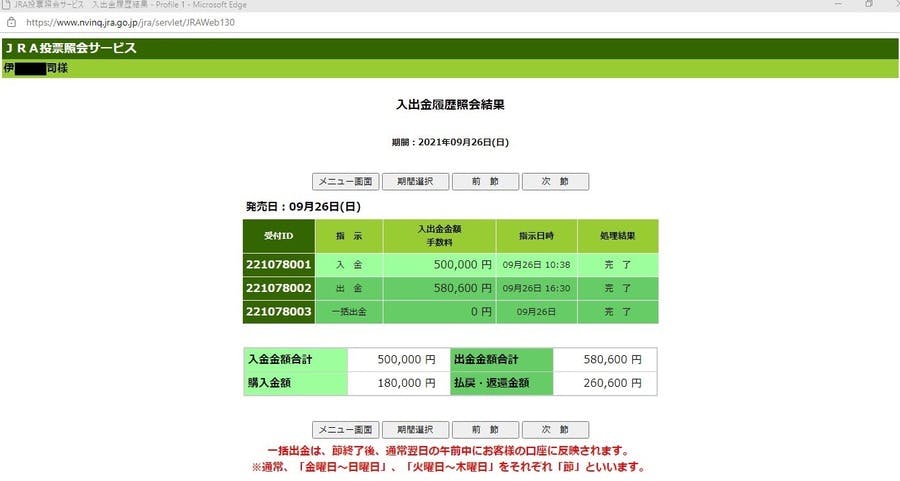The image size is (900, 481).
Task: Select the lower 期間選択 button
Action: coord(415,429)
